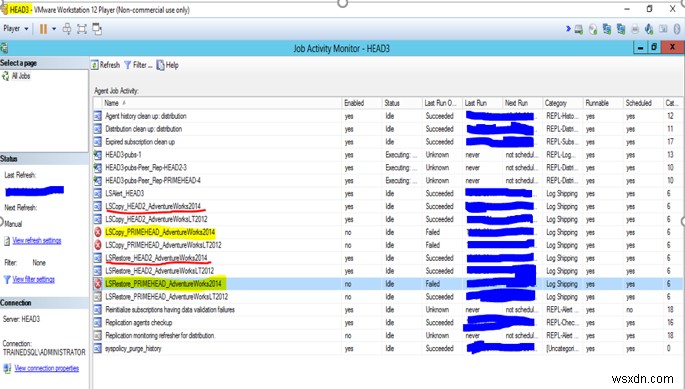Viewport: 685px width, 389px height.
Task: Select job 'LSRestore_PRIMEHEAD_AdventureWorksLT2012'
Action: (x=166, y=297)
